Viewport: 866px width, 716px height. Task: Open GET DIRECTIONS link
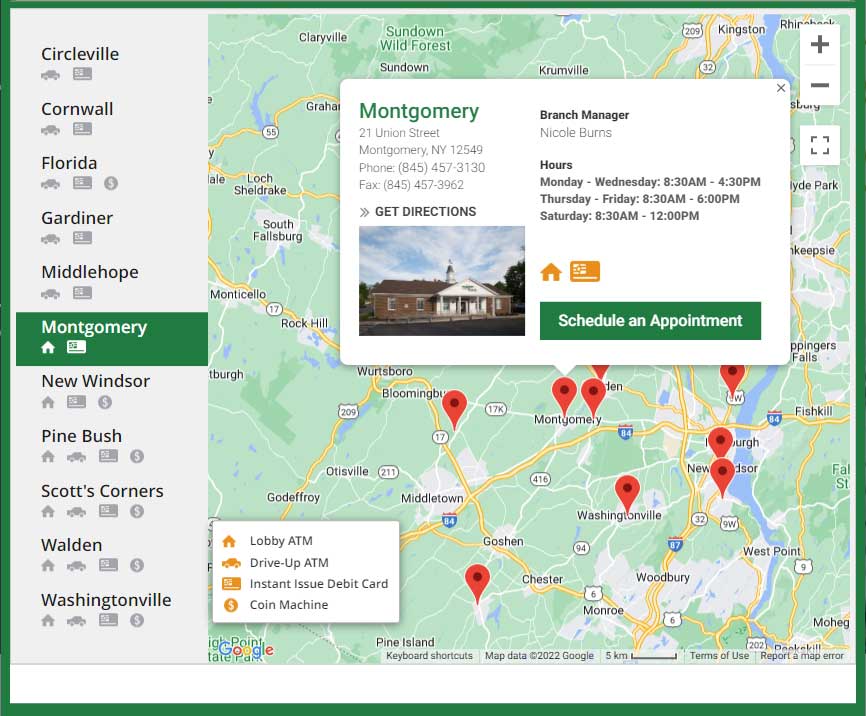tap(418, 212)
